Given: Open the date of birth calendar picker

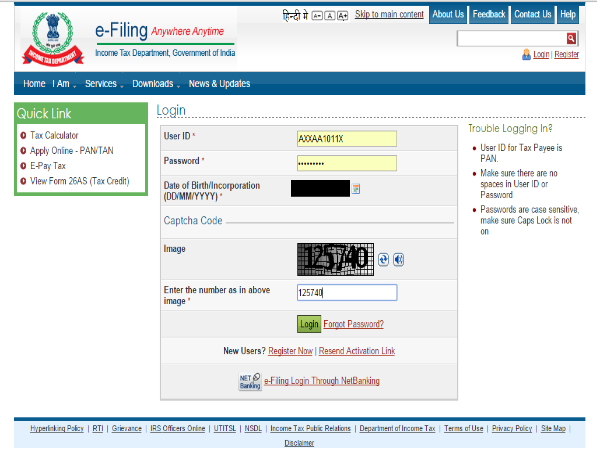Looking at the screenshot, I should click(x=356, y=188).
